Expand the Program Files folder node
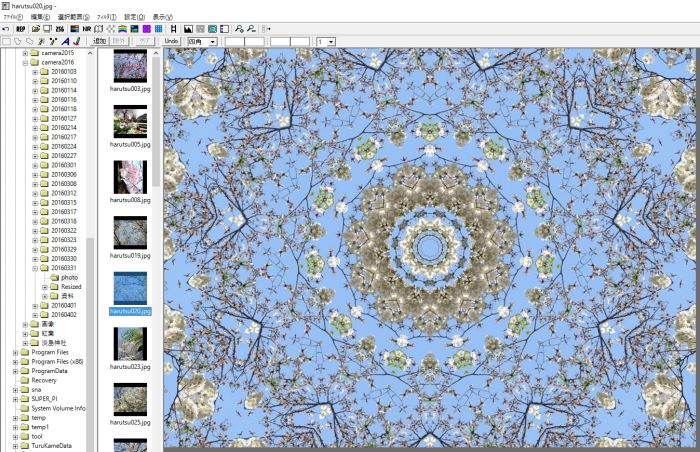The image size is (700, 452). tap(15, 352)
